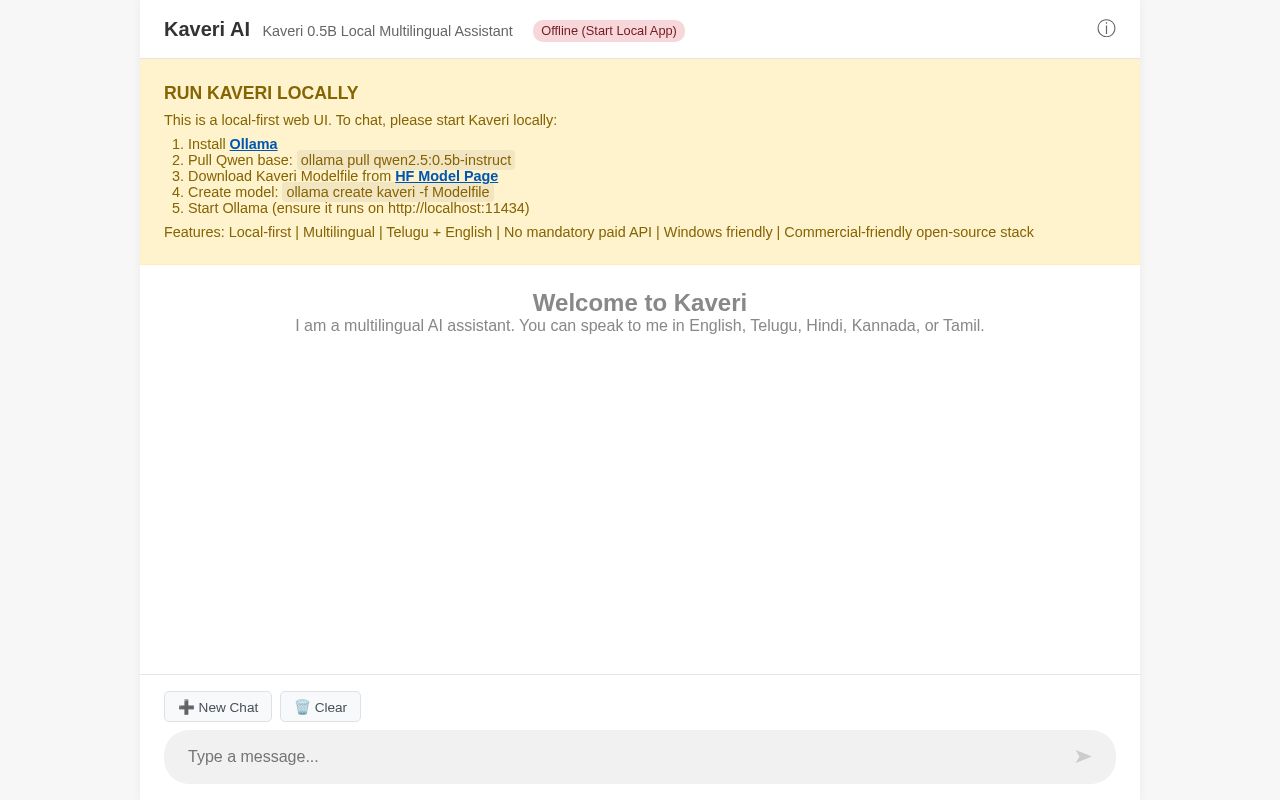Click the local-first web UI intro sentence
The height and width of the screenshot is (800, 1280).
point(360,120)
